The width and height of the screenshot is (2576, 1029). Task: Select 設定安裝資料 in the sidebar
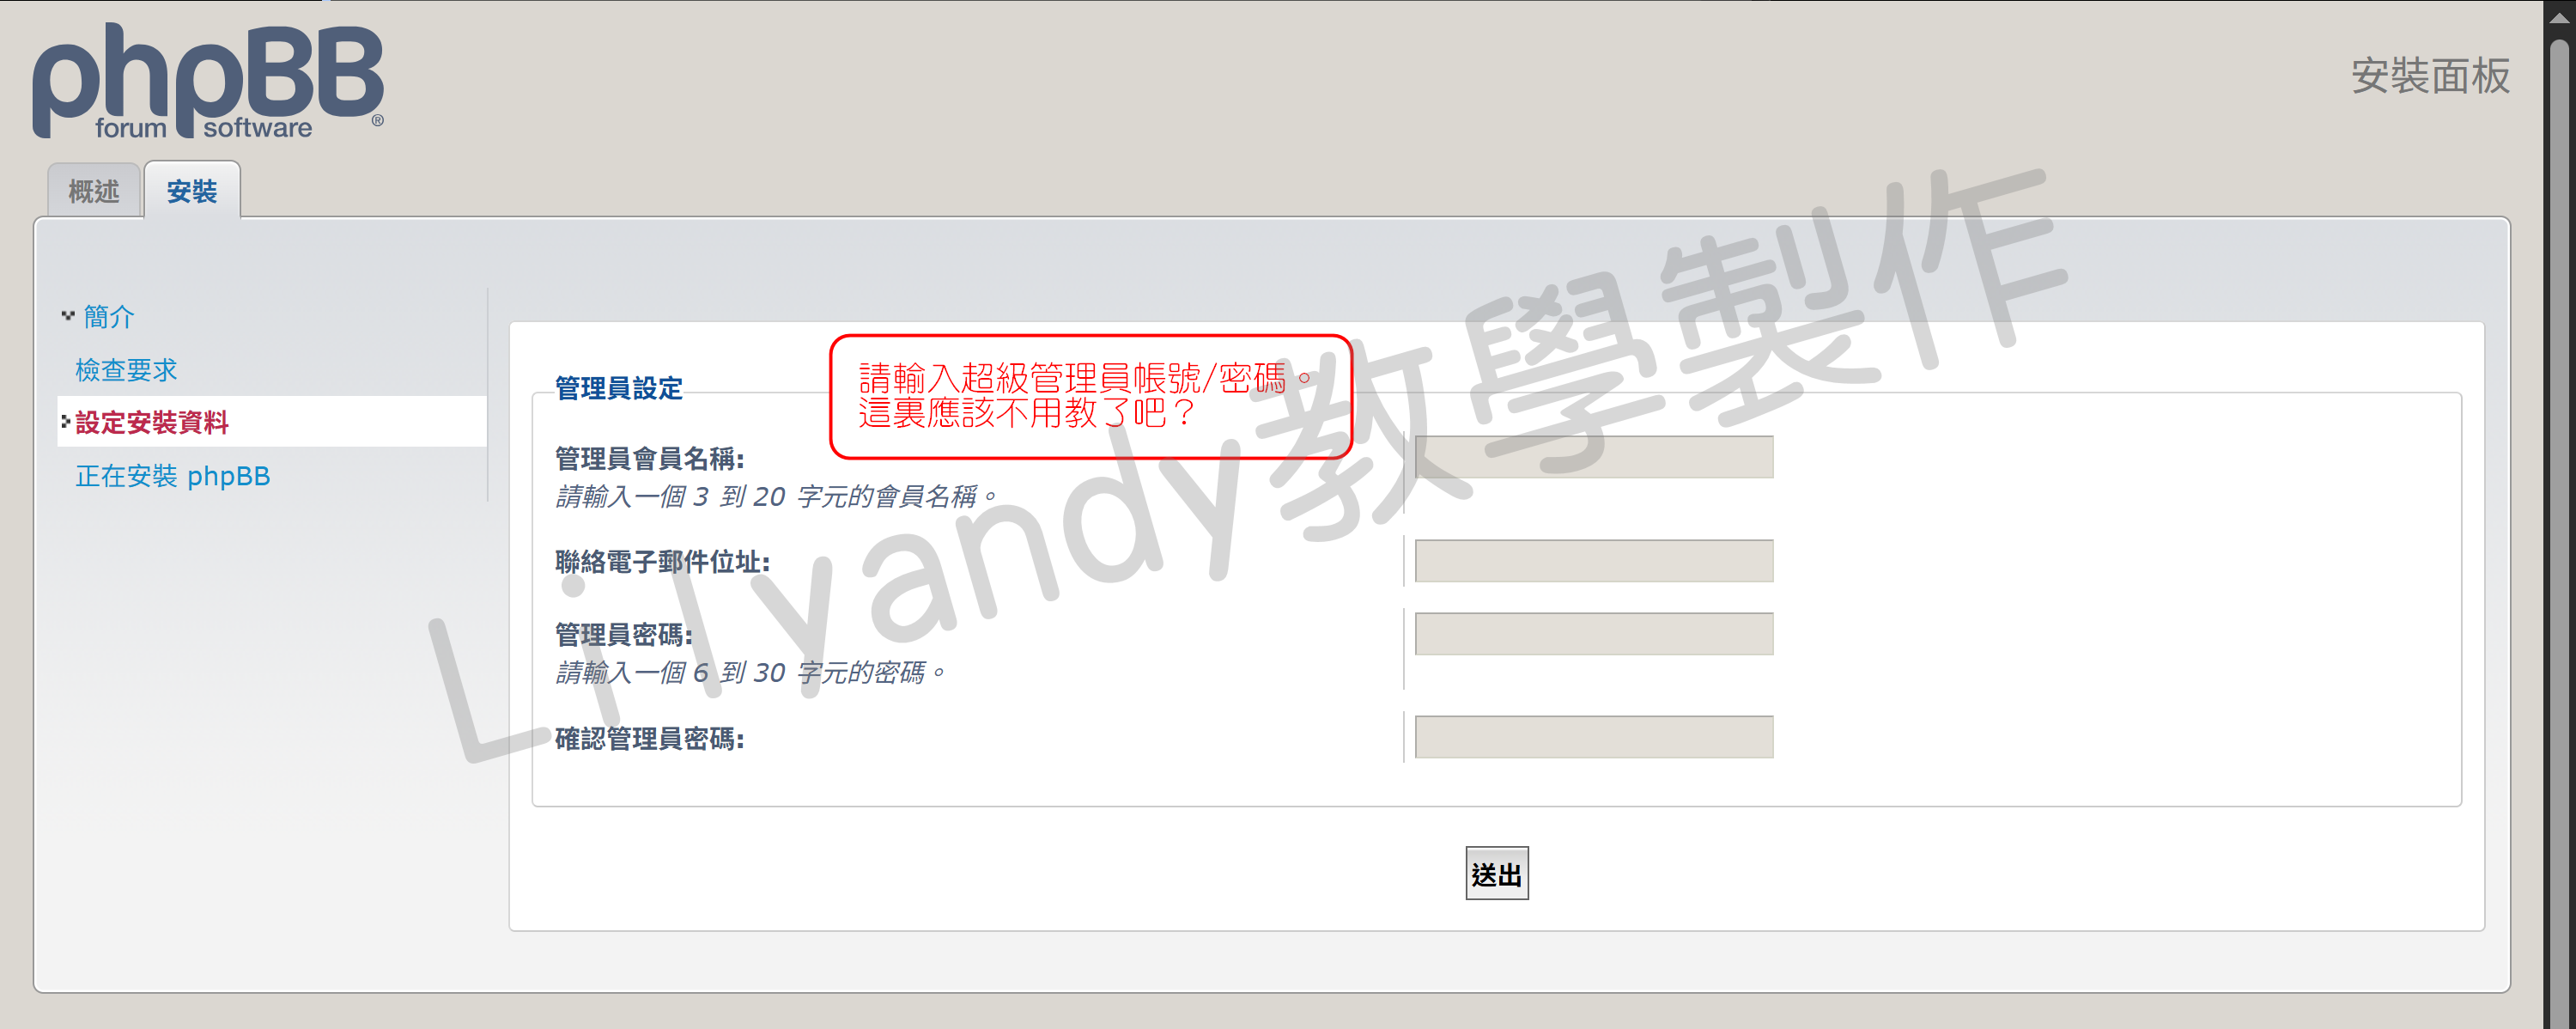152,423
